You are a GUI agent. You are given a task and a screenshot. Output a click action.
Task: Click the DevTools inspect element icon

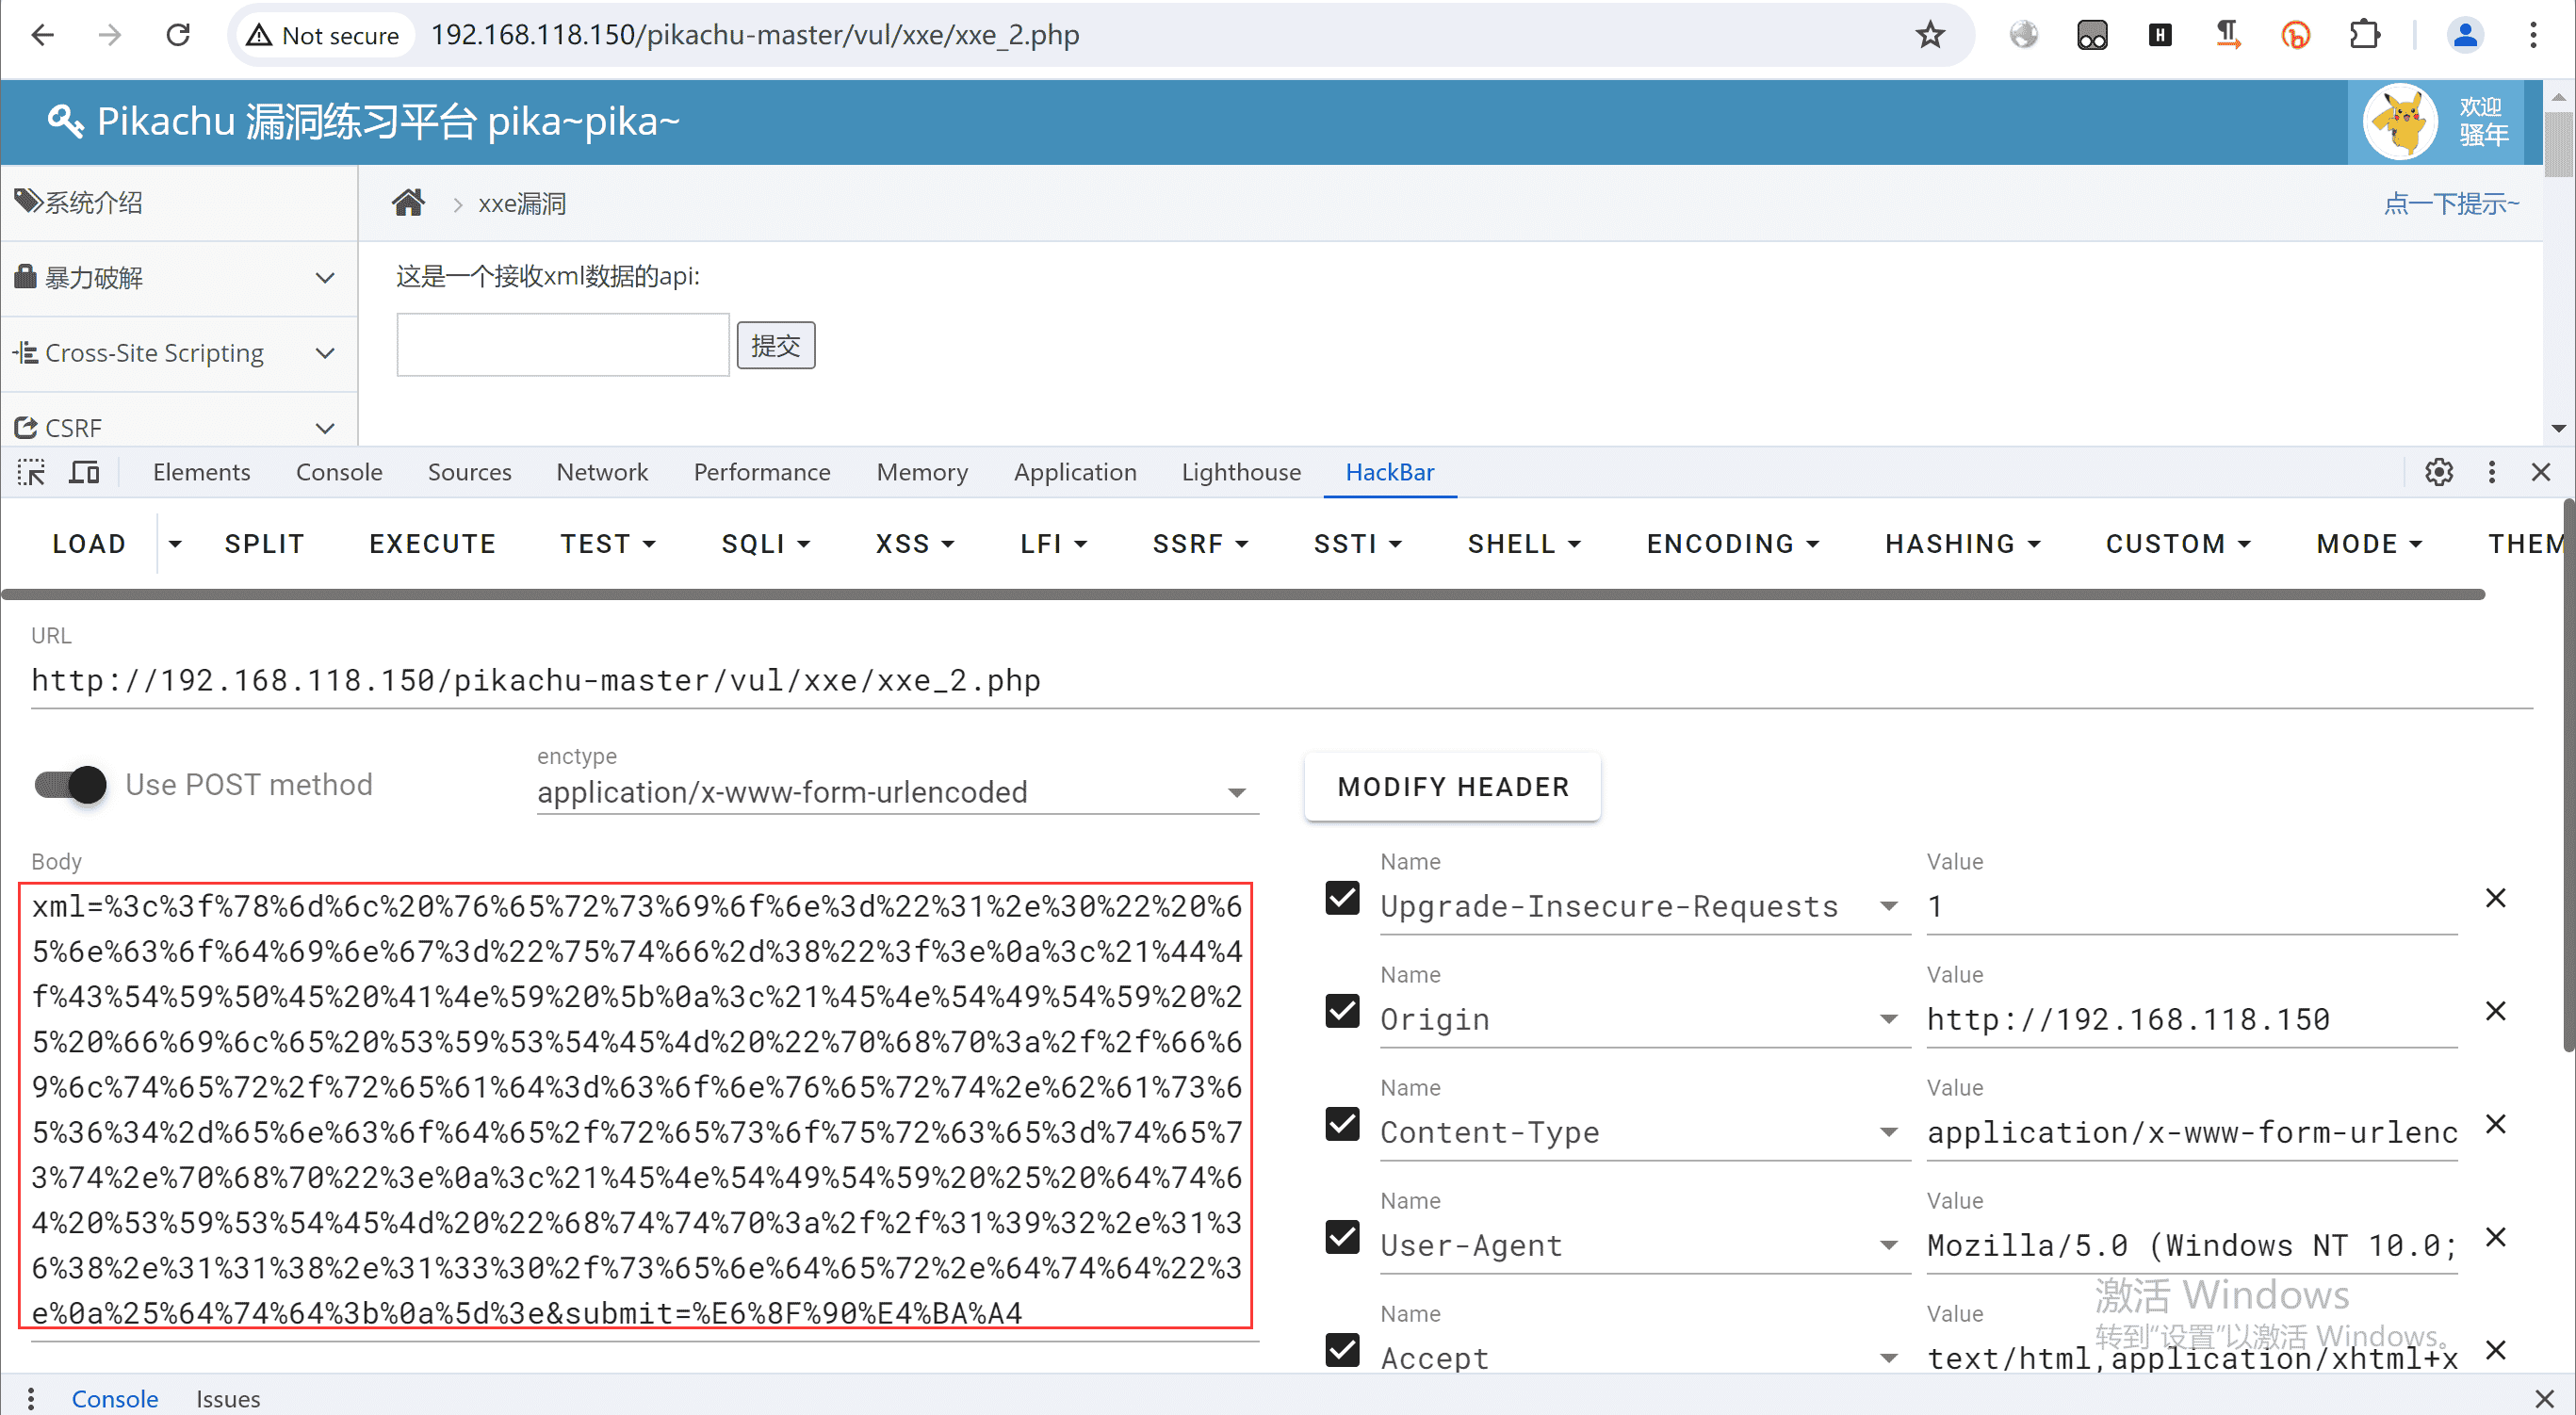(x=31, y=472)
